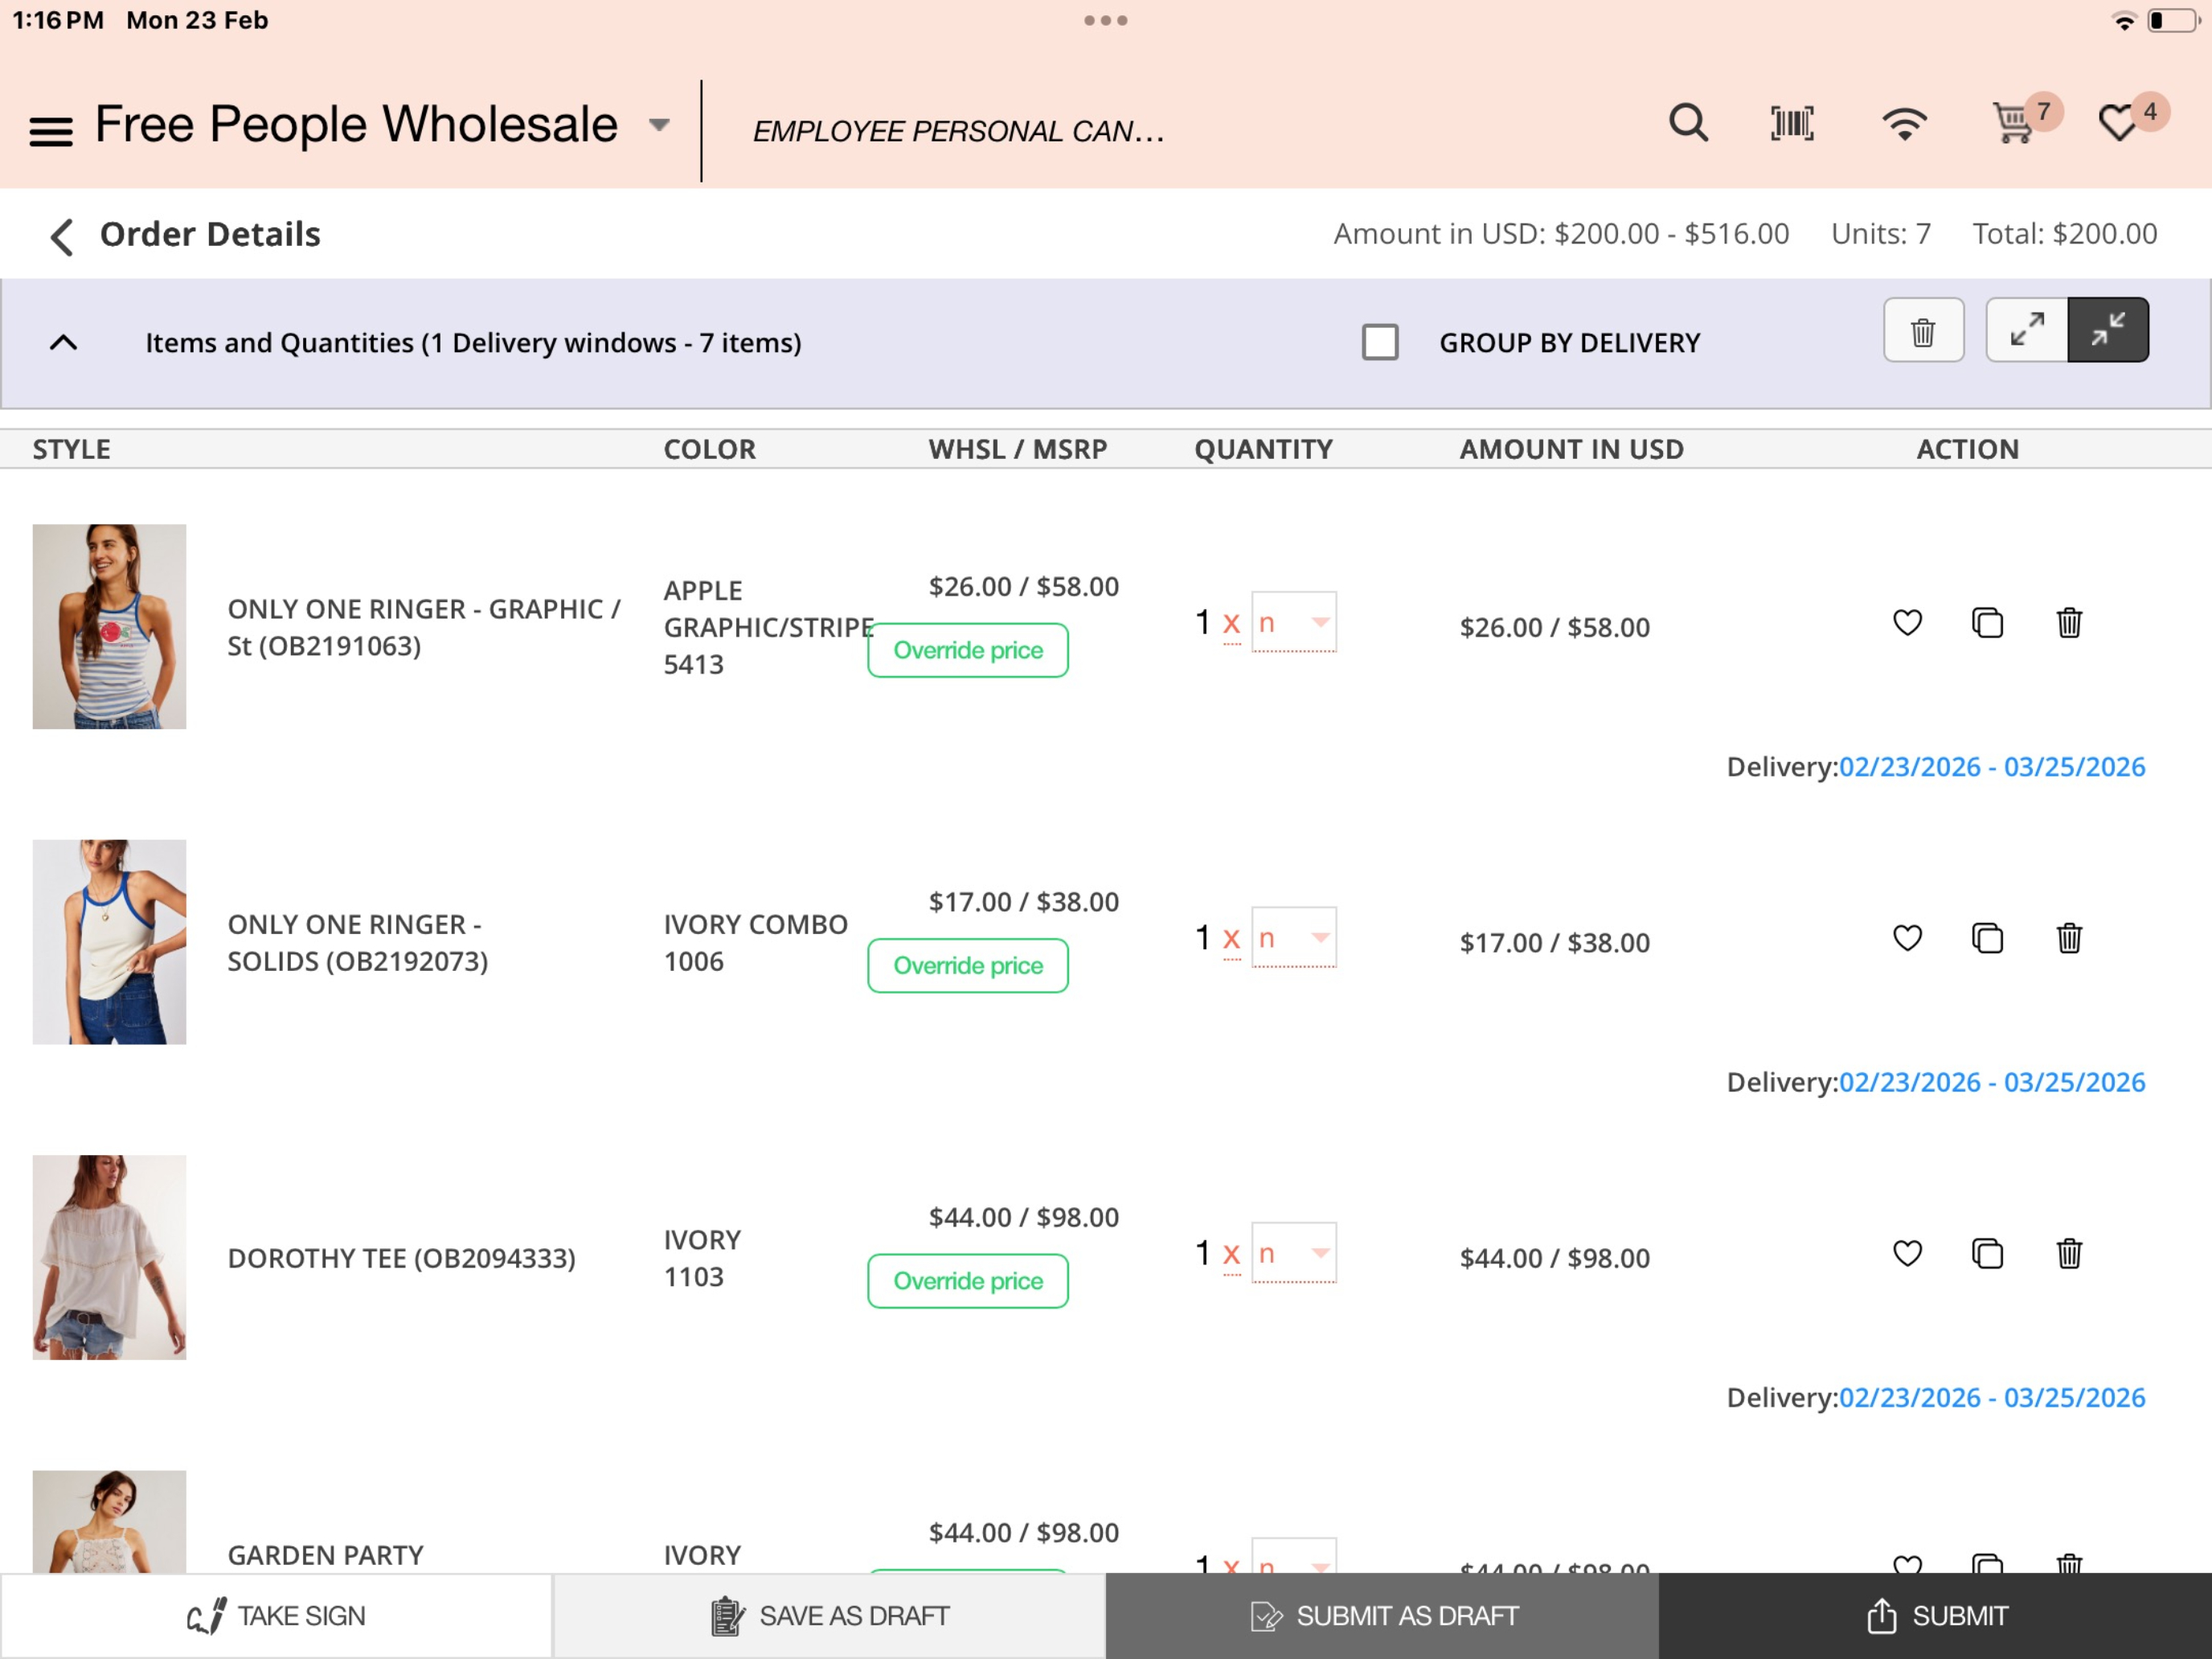
Task: Favorite the Dorothy Tee item
Action: pyautogui.click(x=1907, y=1253)
